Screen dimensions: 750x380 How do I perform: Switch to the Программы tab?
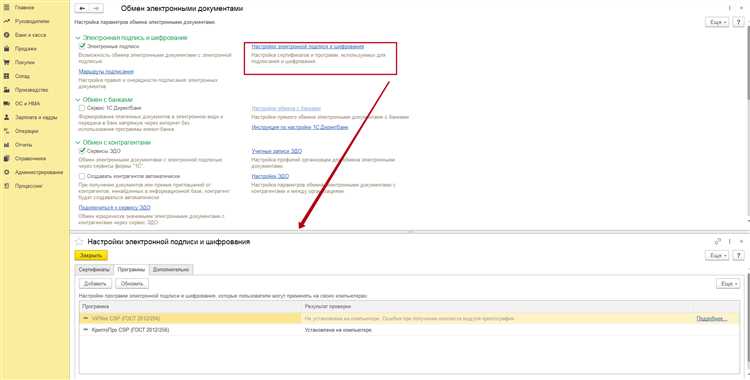[x=131, y=269]
